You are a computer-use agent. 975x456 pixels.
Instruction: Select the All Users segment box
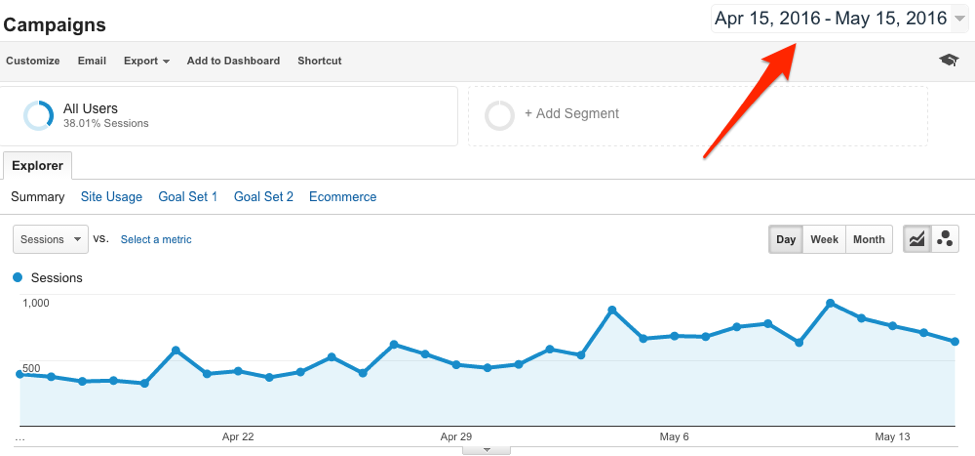coord(229,116)
